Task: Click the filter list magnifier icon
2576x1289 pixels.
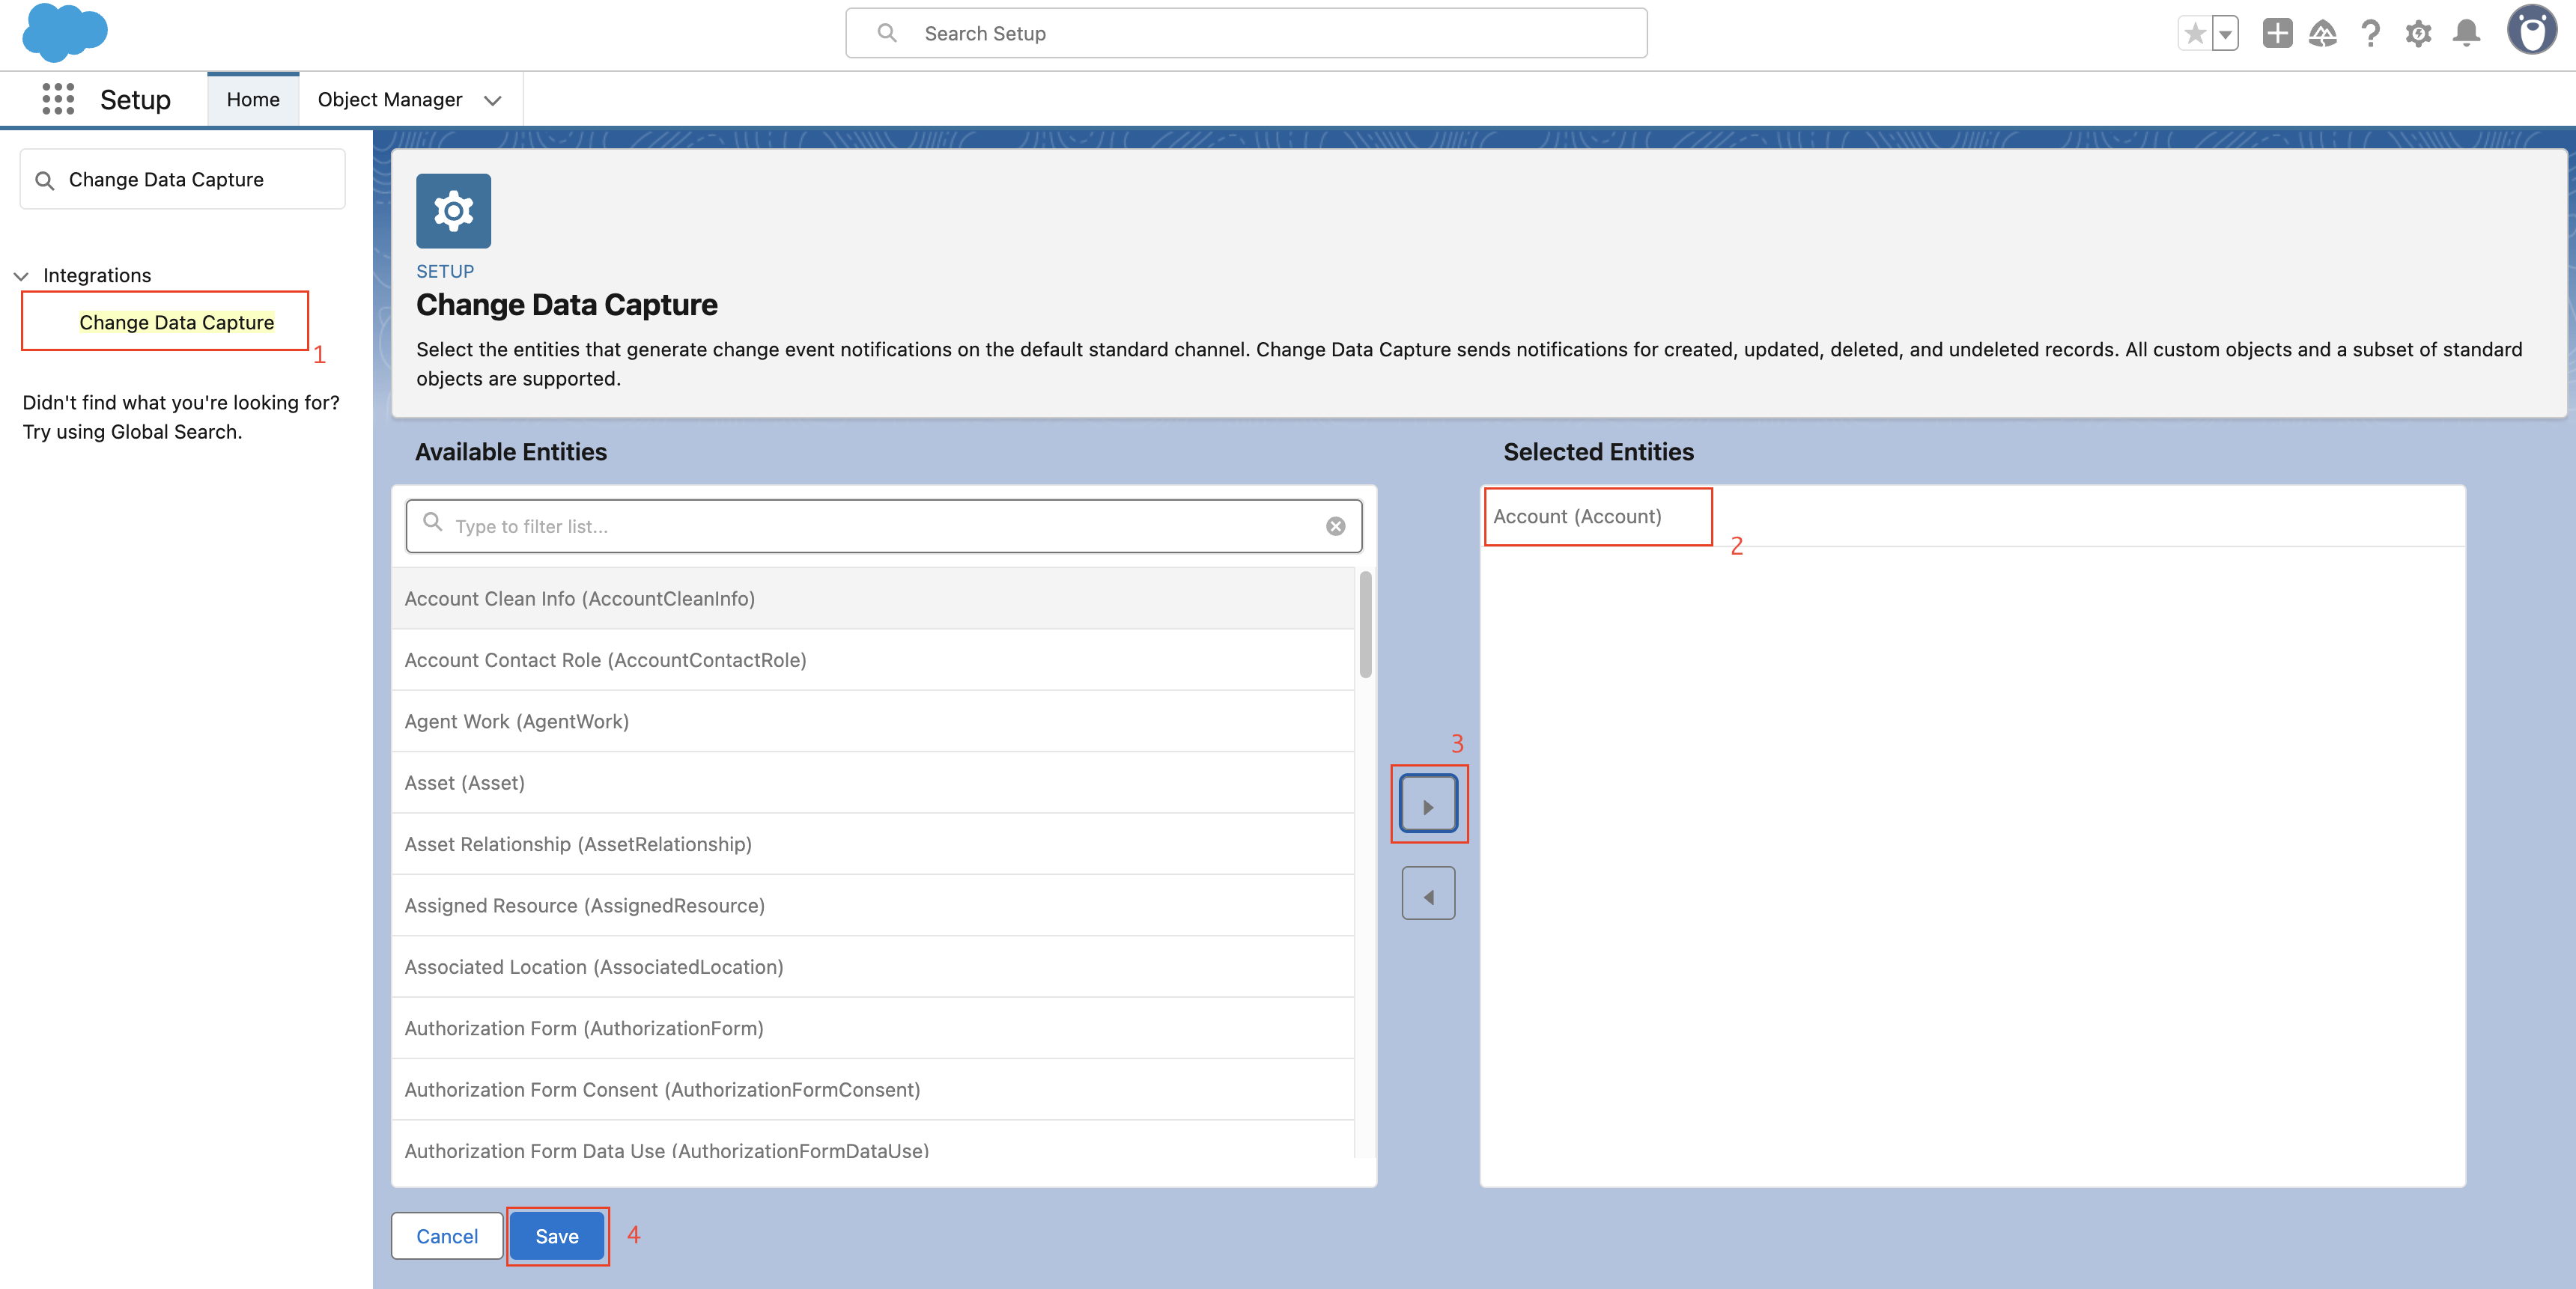Action: tap(432, 522)
